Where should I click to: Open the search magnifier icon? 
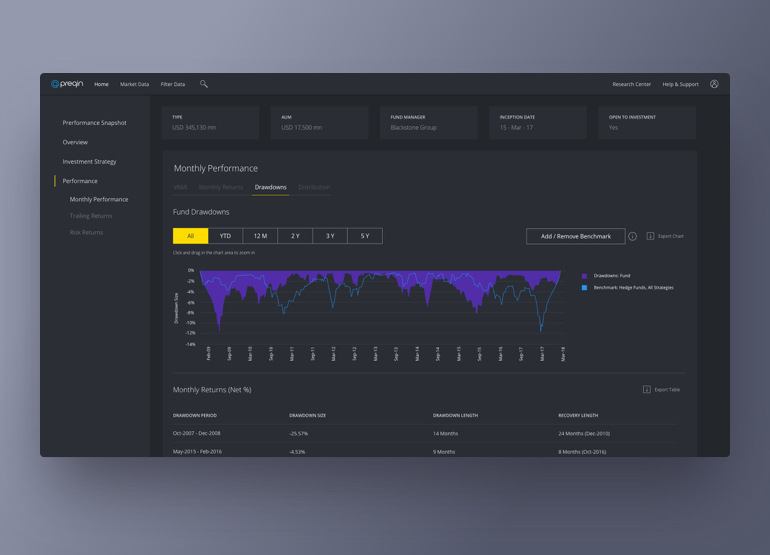pyautogui.click(x=204, y=84)
